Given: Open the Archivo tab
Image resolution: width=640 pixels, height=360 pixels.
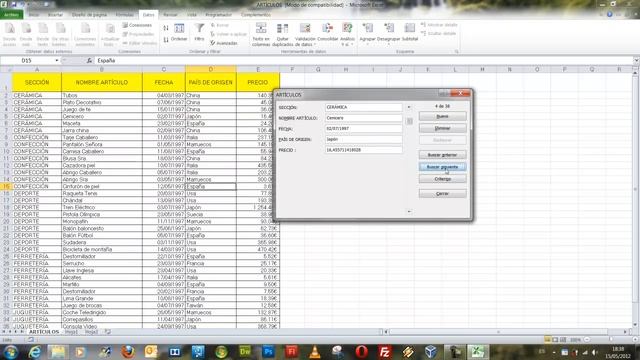Looking at the screenshot, I should point(11,15).
